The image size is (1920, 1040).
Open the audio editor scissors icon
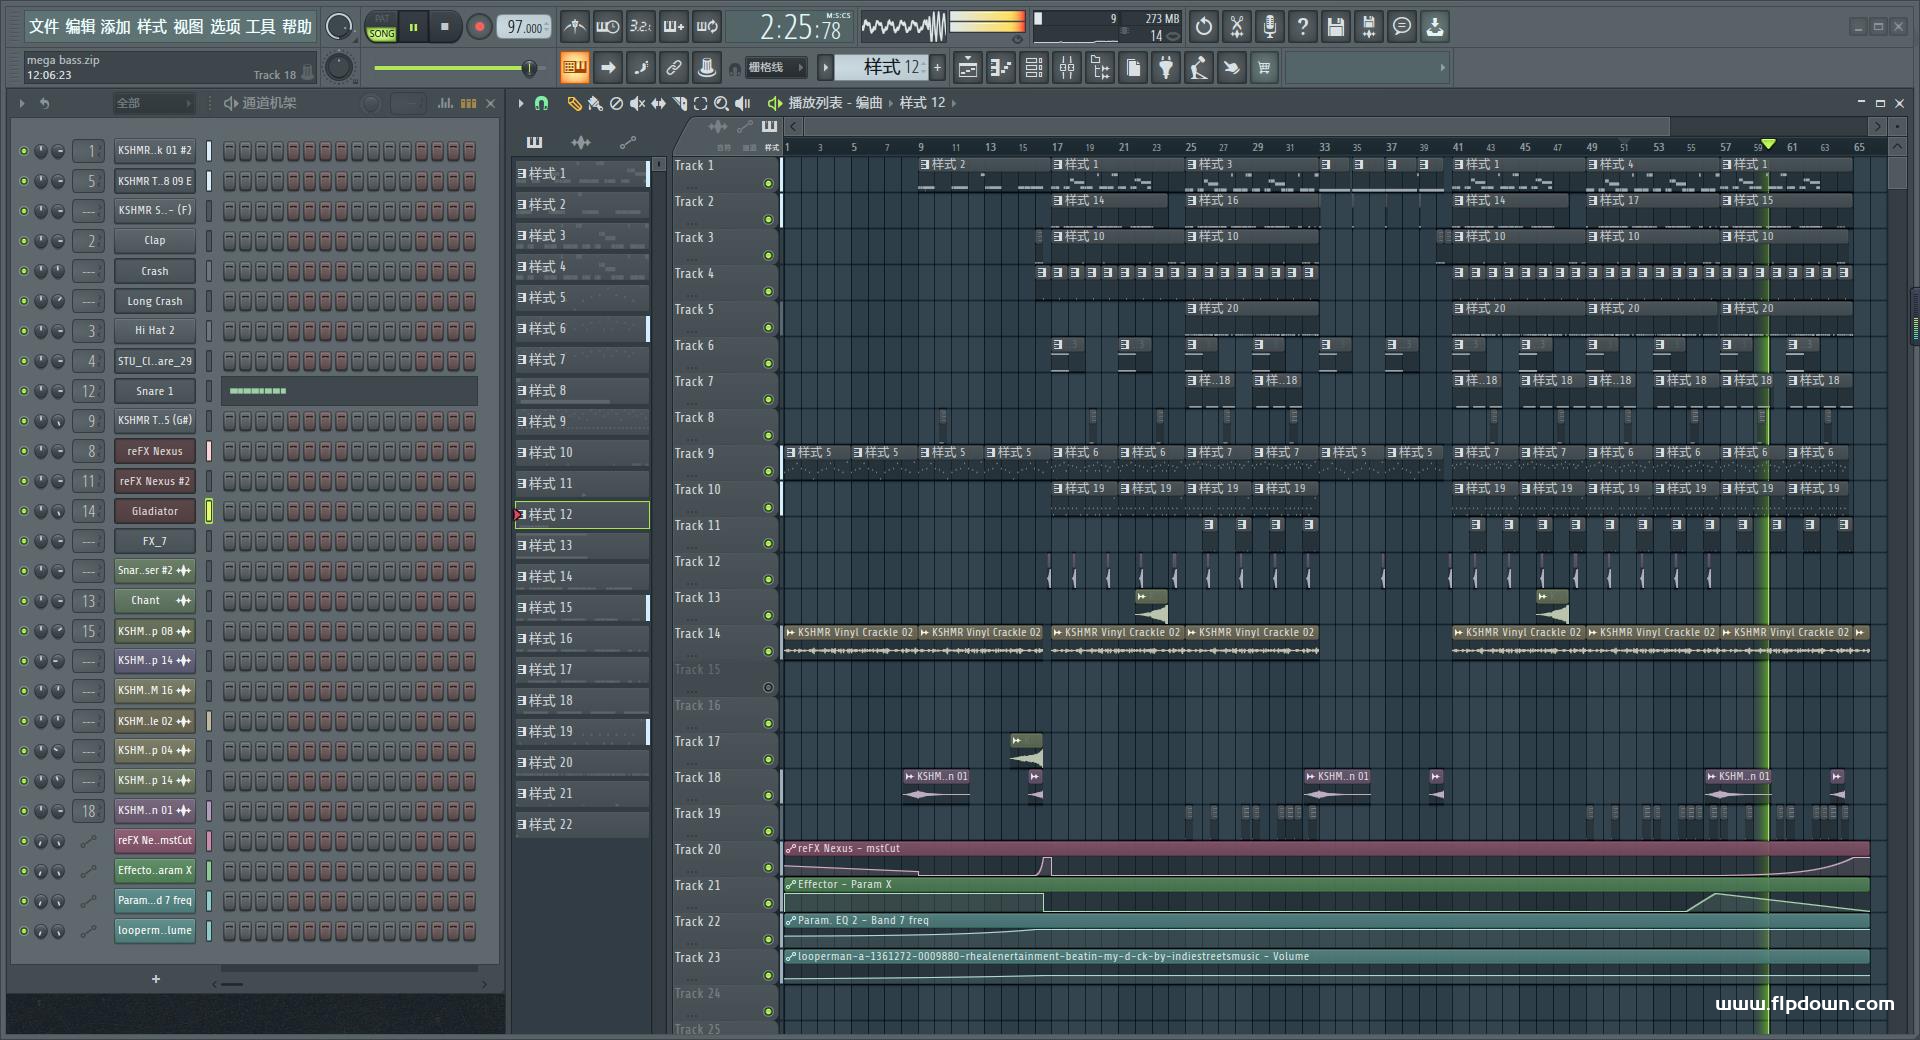click(x=1237, y=27)
